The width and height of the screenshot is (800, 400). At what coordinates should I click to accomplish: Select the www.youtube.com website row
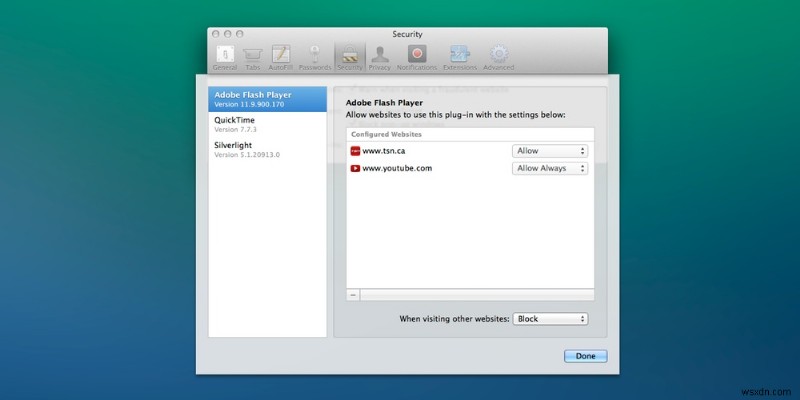470,168
